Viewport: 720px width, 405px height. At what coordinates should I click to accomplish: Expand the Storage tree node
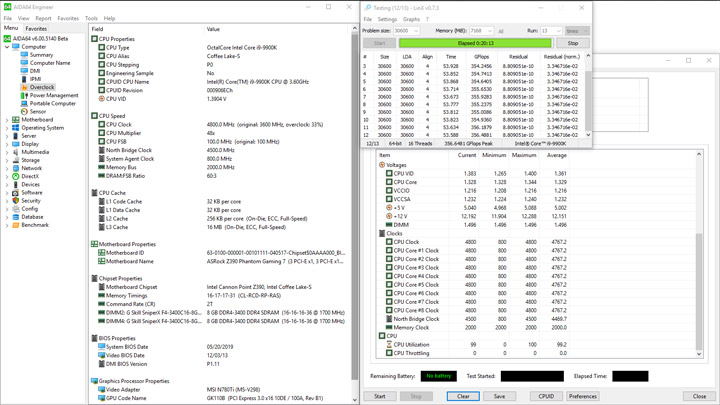point(7,160)
